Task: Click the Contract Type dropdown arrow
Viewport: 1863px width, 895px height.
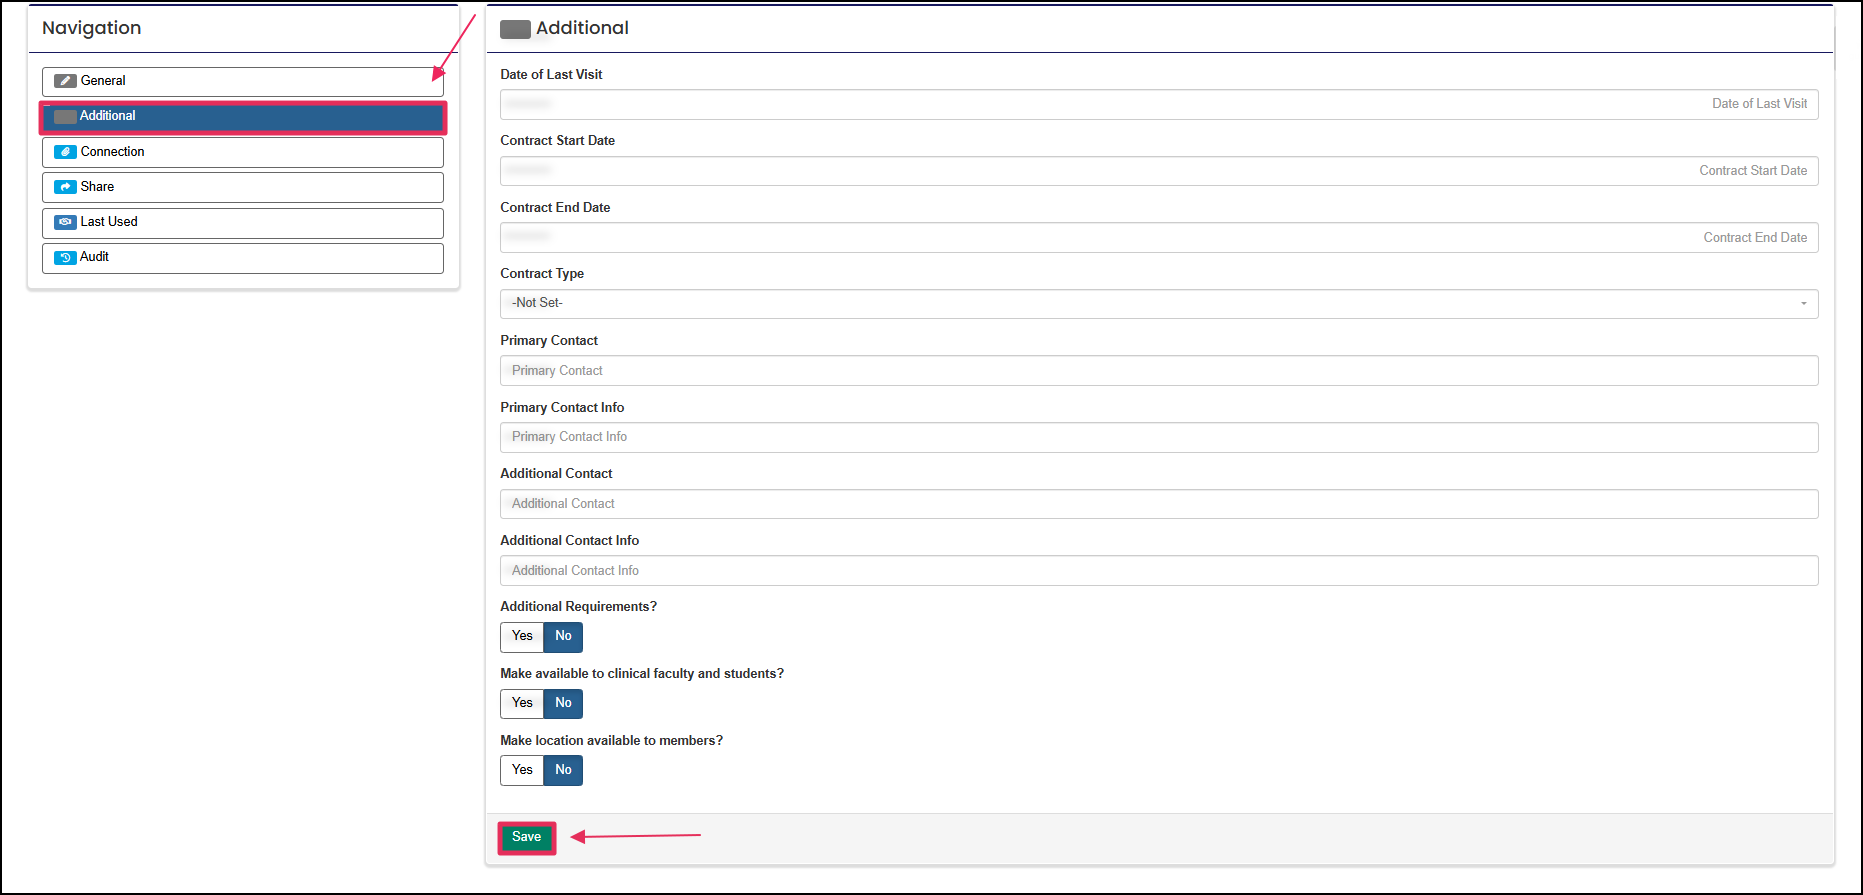Action: (1804, 304)
